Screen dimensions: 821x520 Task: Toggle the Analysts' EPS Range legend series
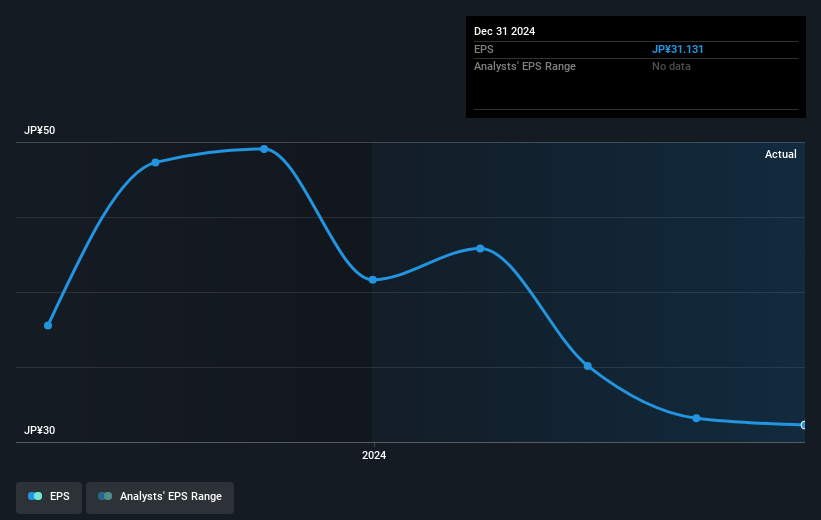click(x=160, y=497)
